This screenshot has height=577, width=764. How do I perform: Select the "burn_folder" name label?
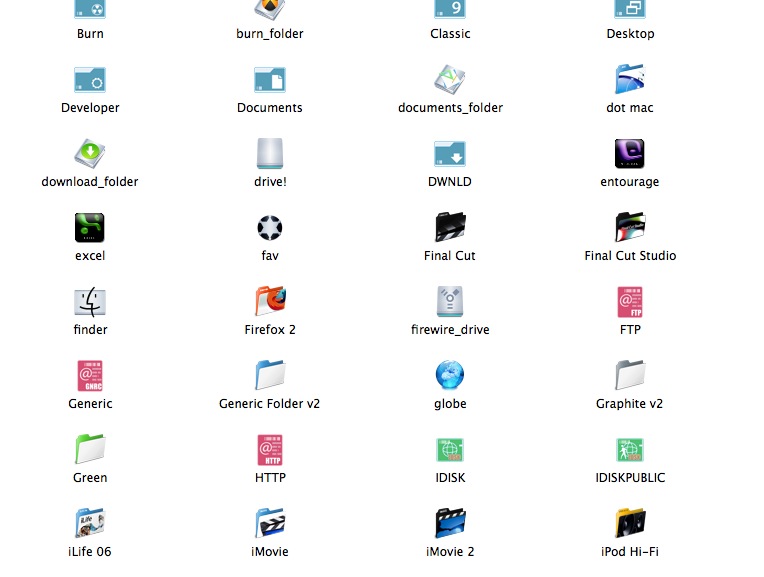click(270, 34)
